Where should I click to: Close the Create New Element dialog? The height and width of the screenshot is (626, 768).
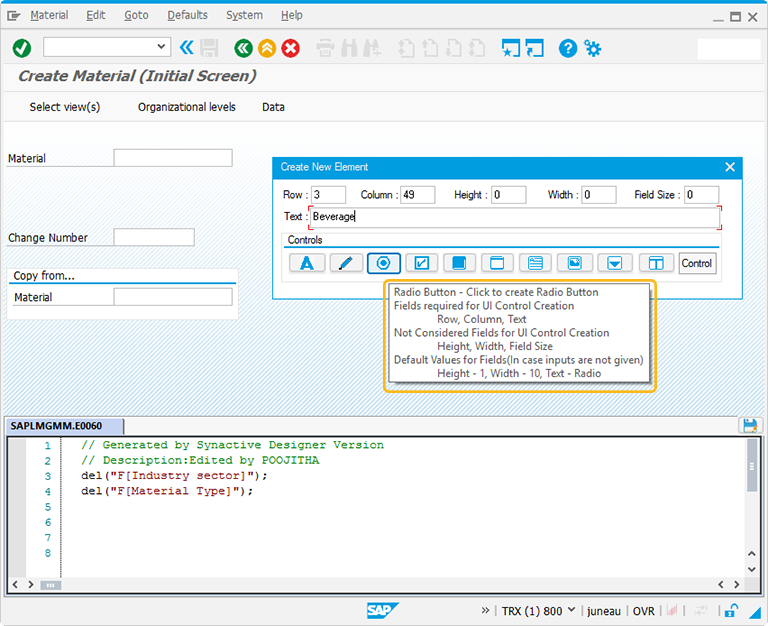pyautogui.click(x=730, y=167)
